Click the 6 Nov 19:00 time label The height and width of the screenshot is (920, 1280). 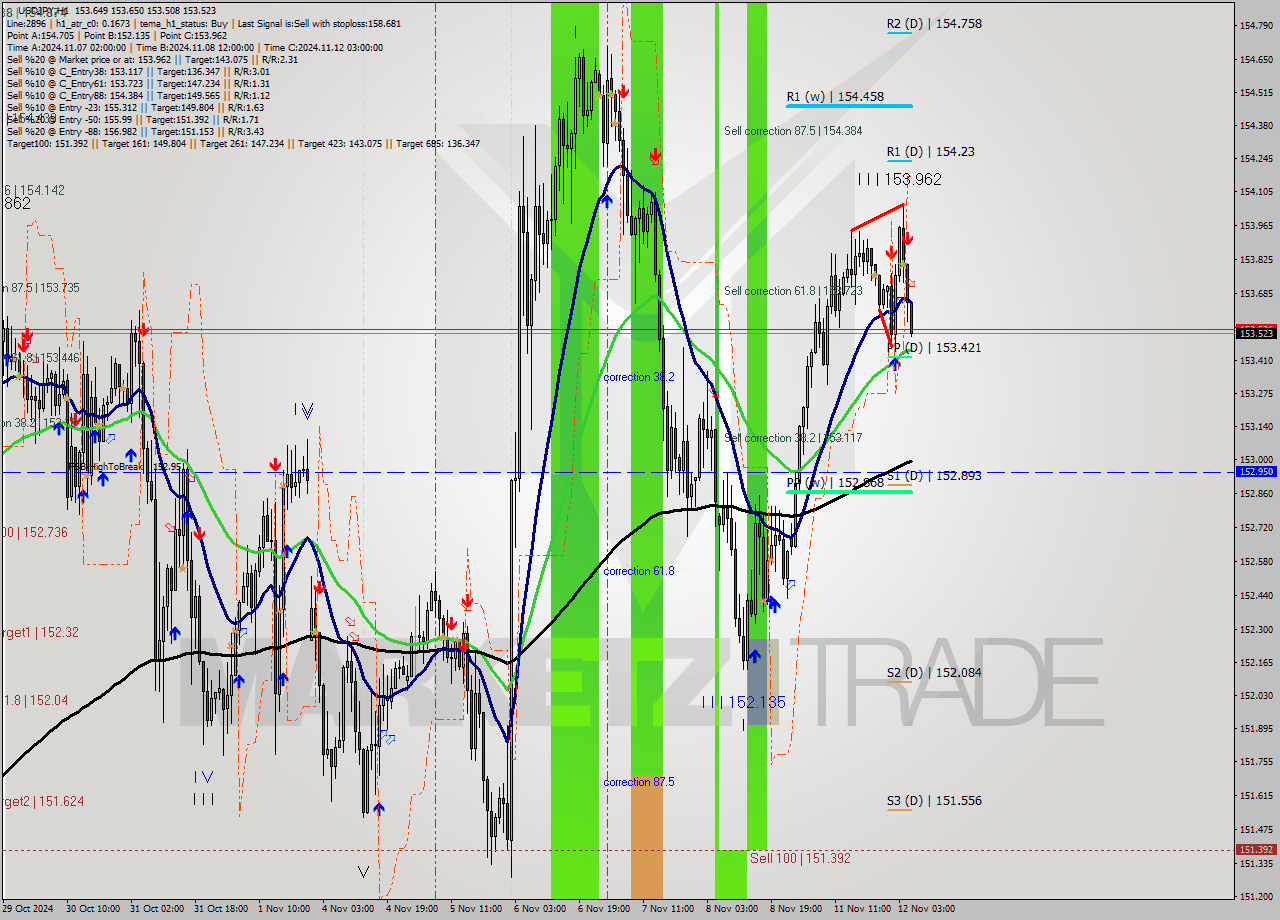tap(603, 909)
